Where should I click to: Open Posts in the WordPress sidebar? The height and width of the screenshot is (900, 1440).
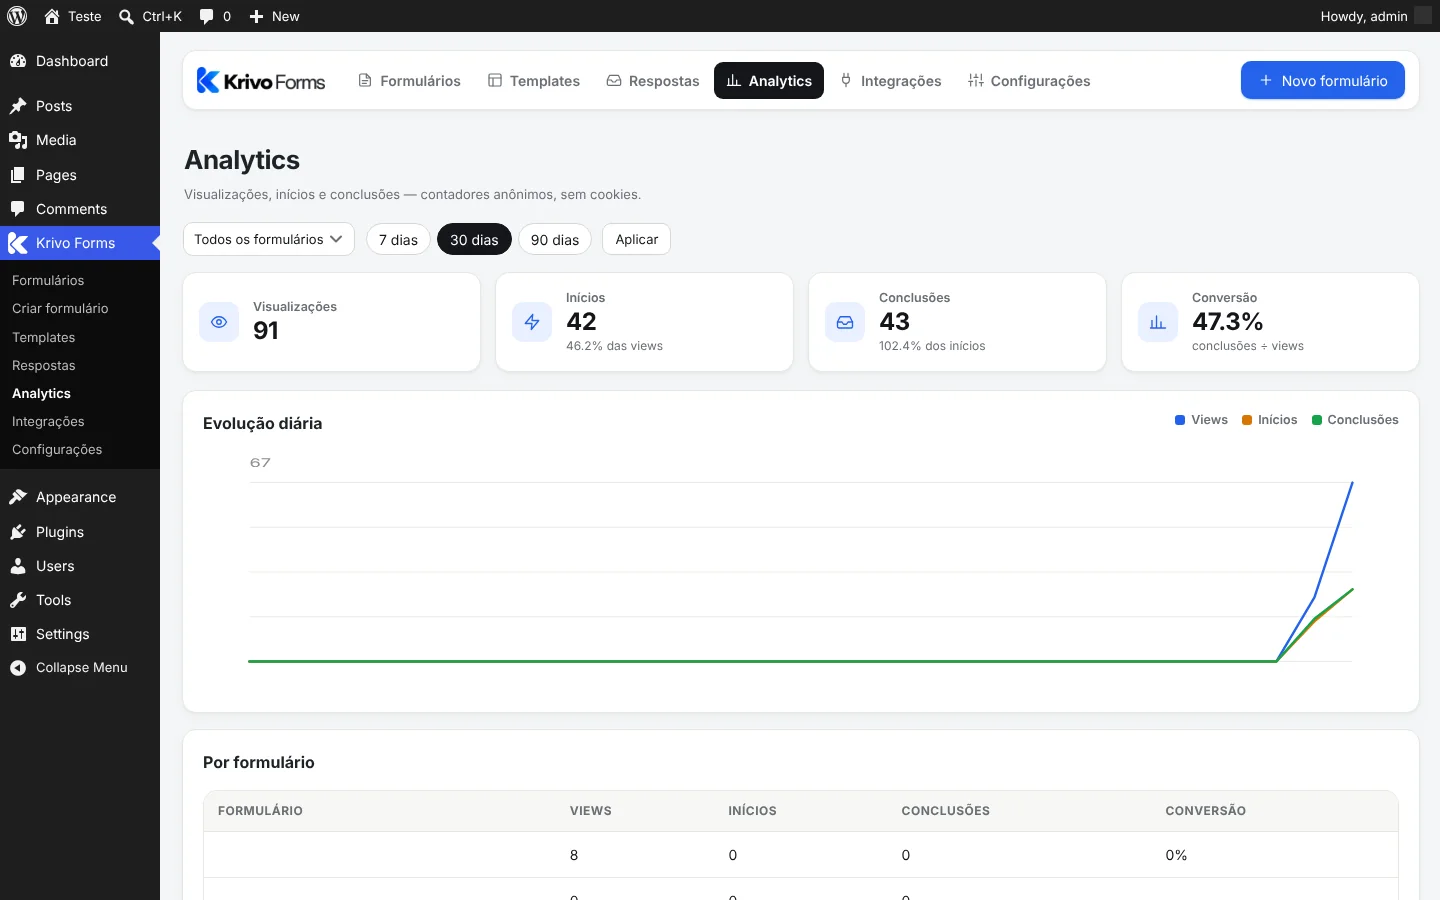[x=80, y=106]
